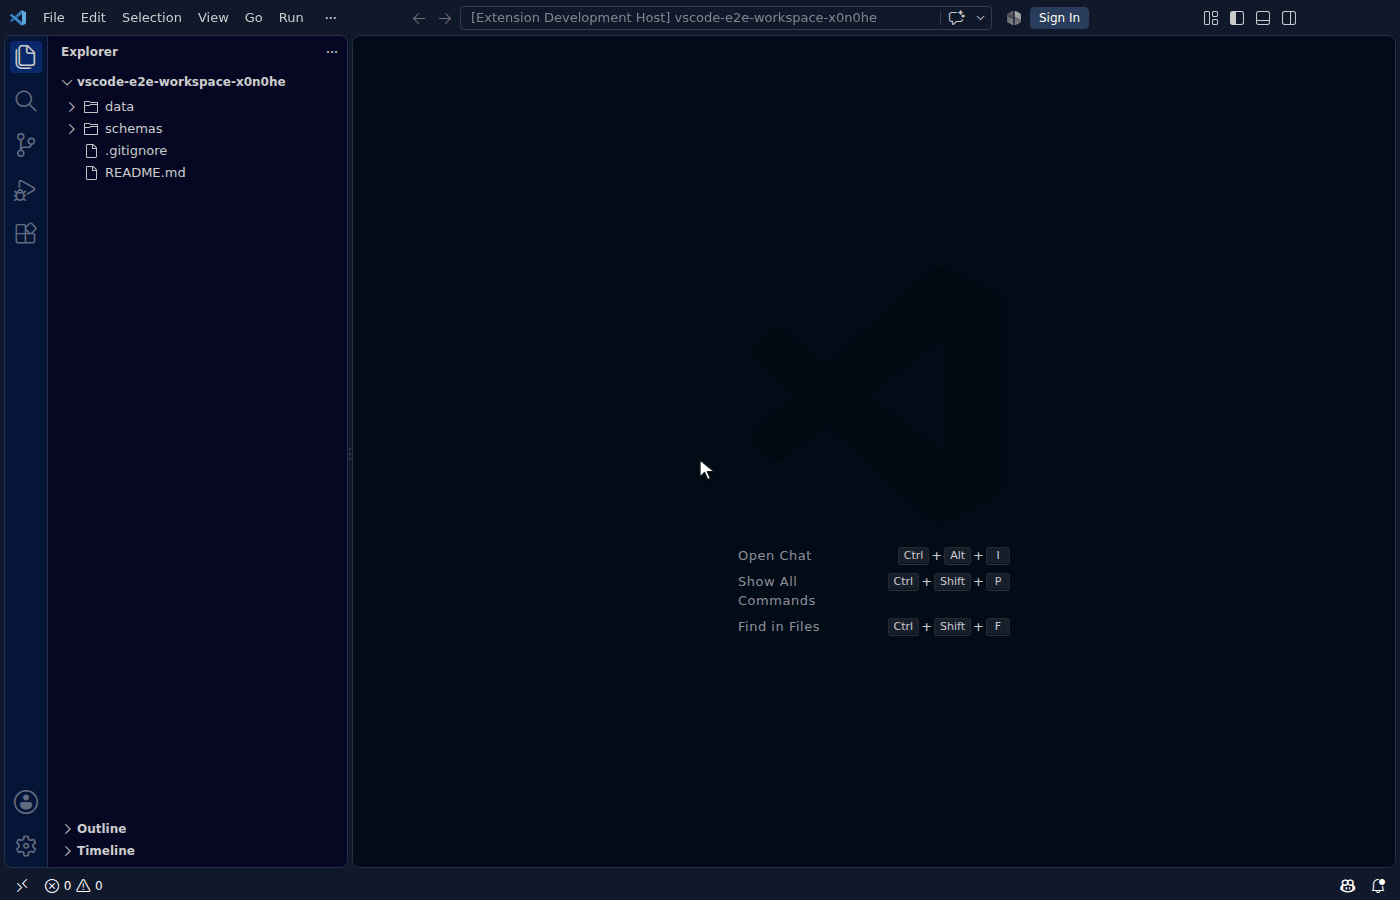Open the Accounts menu icon

[26, 802]
